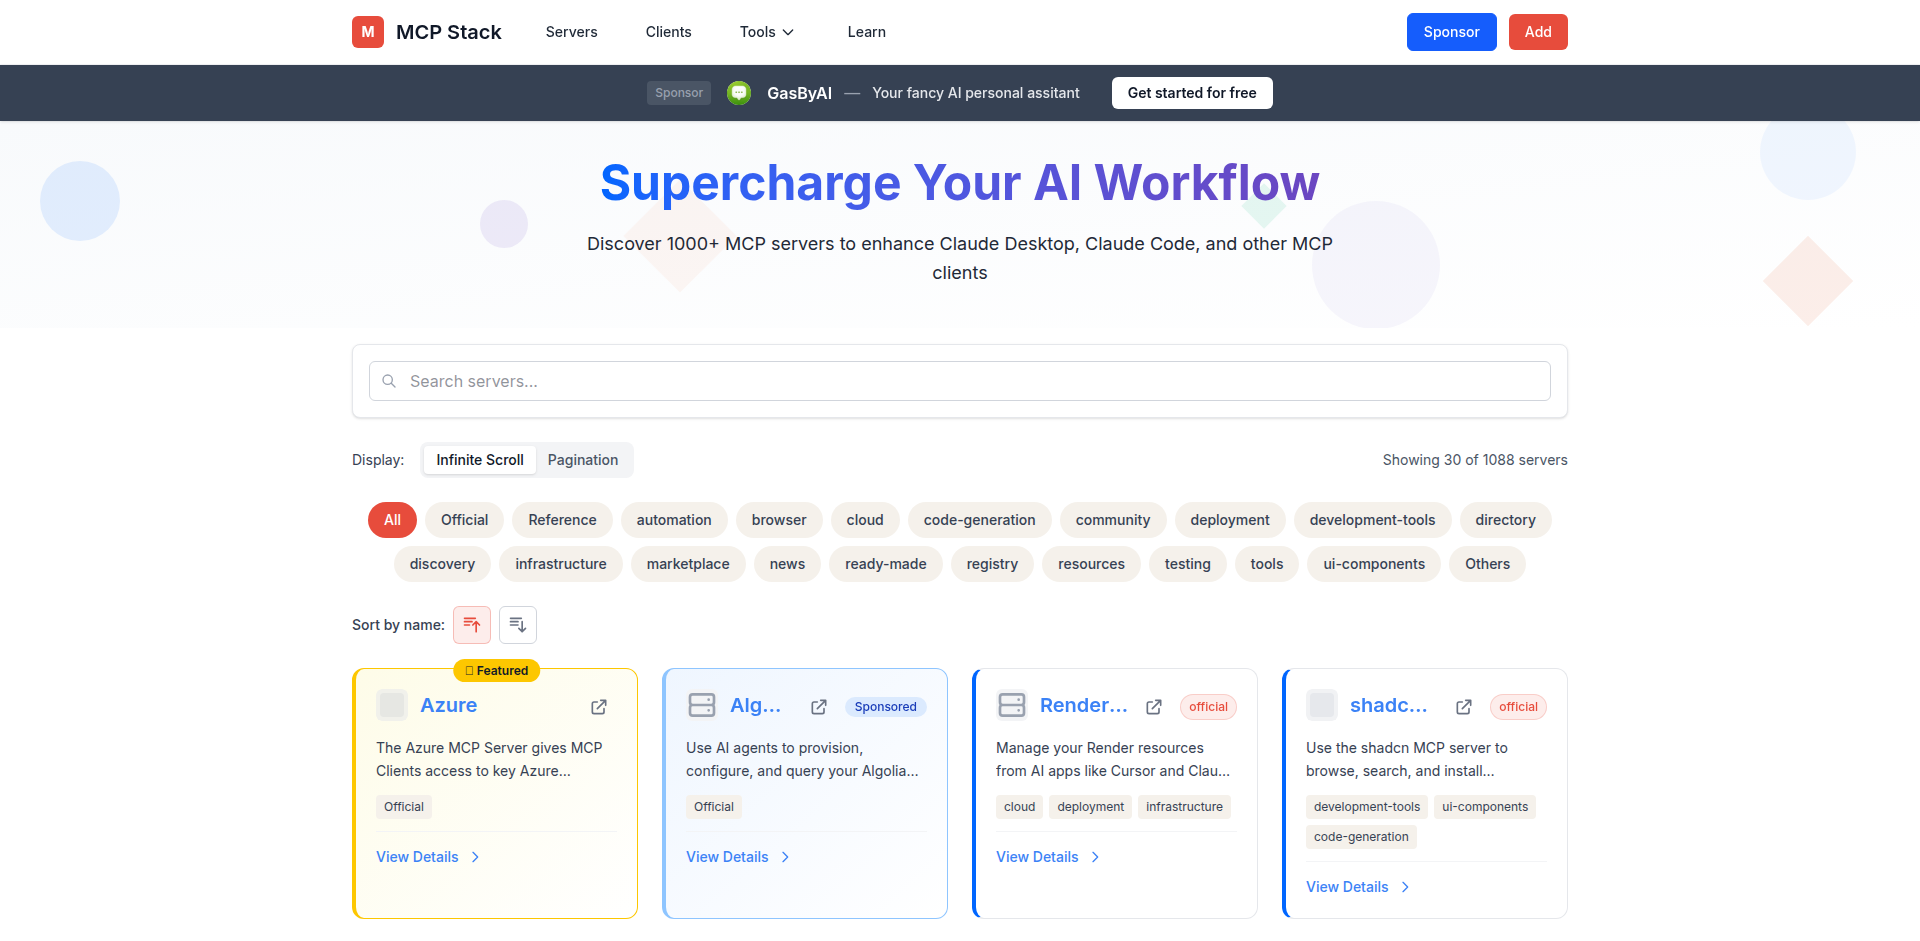Viewport: 1920px width, 941px height.
Task: Focus the Search servers input field
Action: (x=960, y=381)
